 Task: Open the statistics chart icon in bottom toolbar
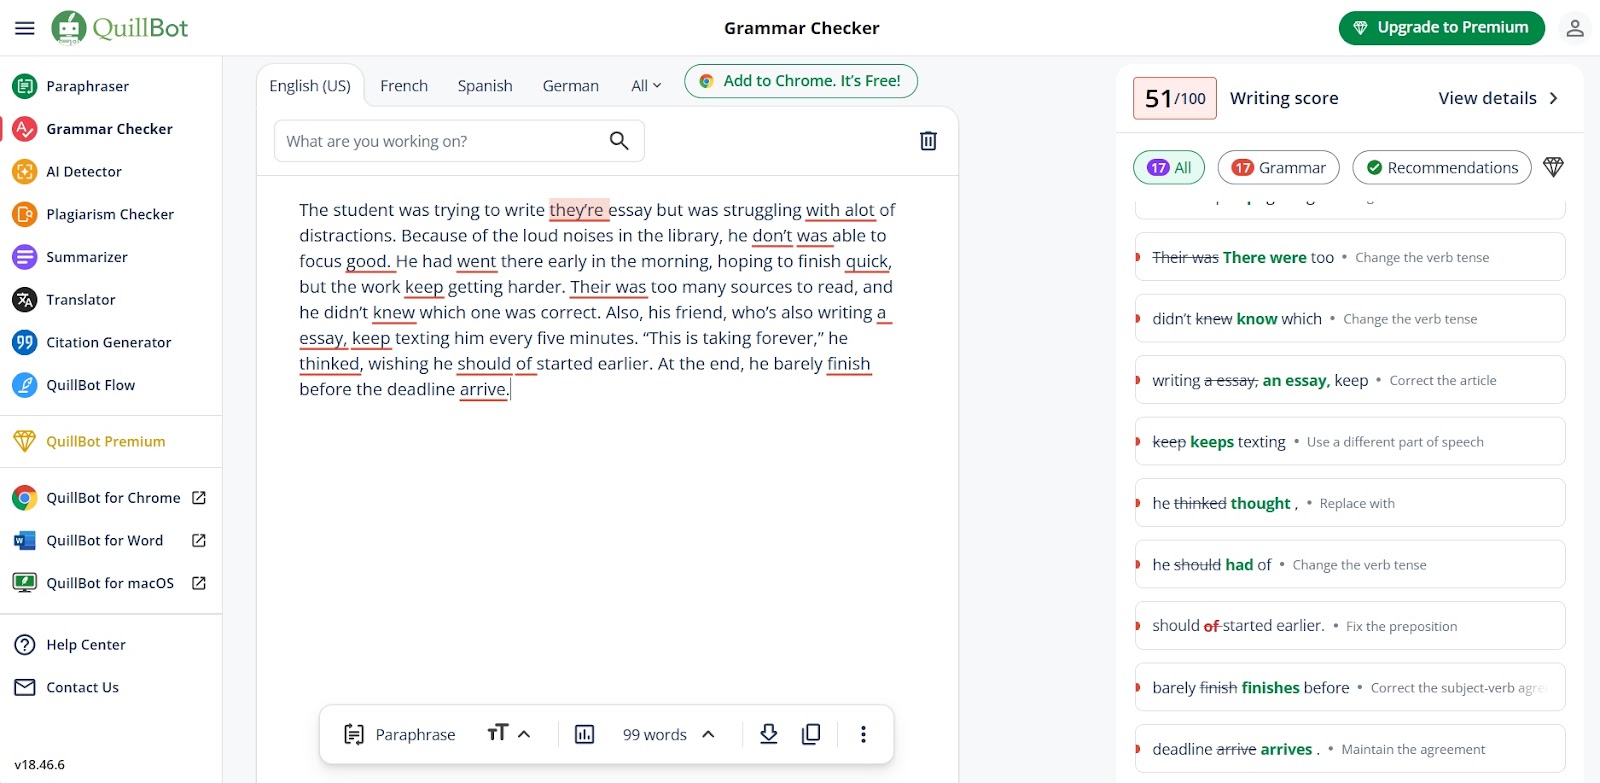[x=585, y=735]
